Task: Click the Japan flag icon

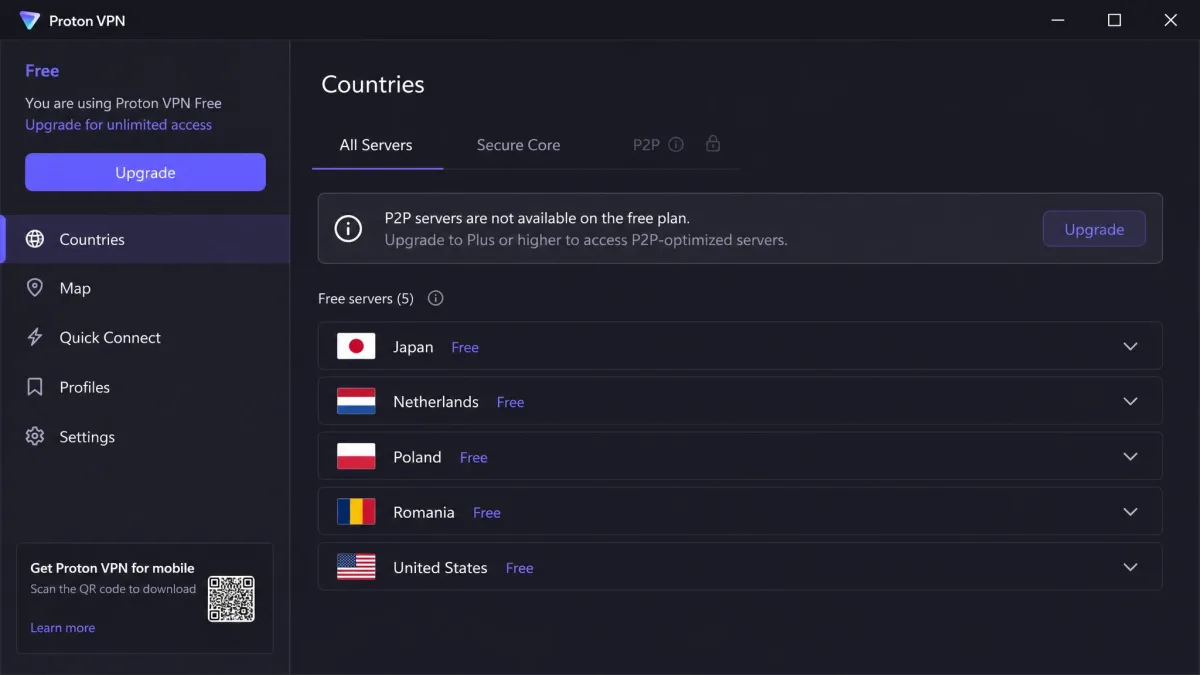Action: (x=356, y=346)
